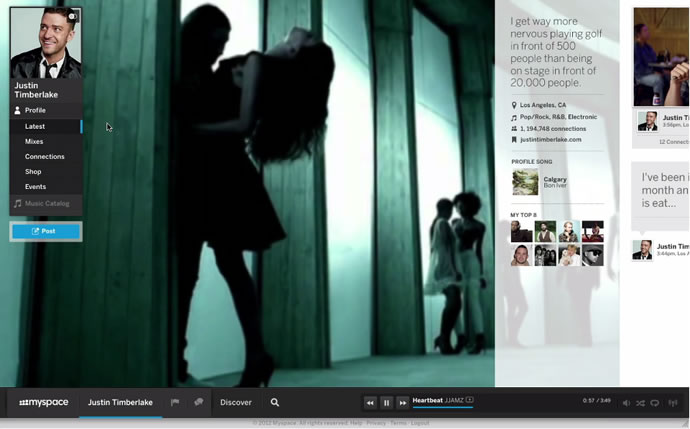The width and height of the screenshot is (690, 429).
Task: Select Profile in the sidebar
Action: (46, 110)
